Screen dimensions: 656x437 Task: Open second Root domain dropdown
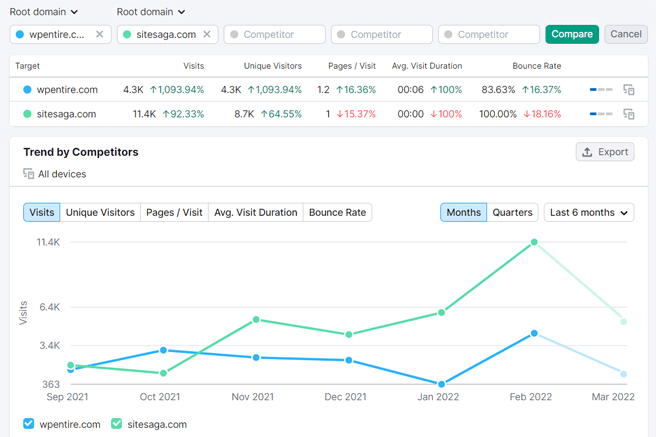click(x=151, y=12)
